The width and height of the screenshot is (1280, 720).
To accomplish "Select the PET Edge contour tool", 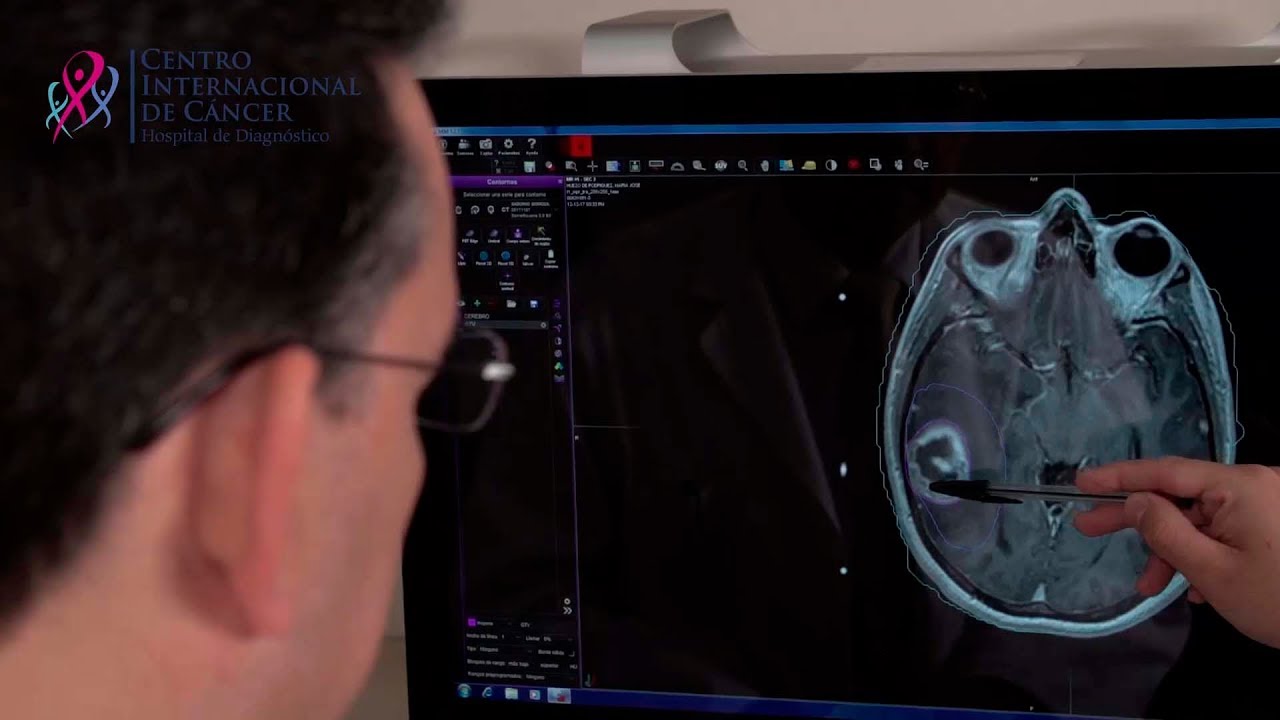I will point(470,236).
